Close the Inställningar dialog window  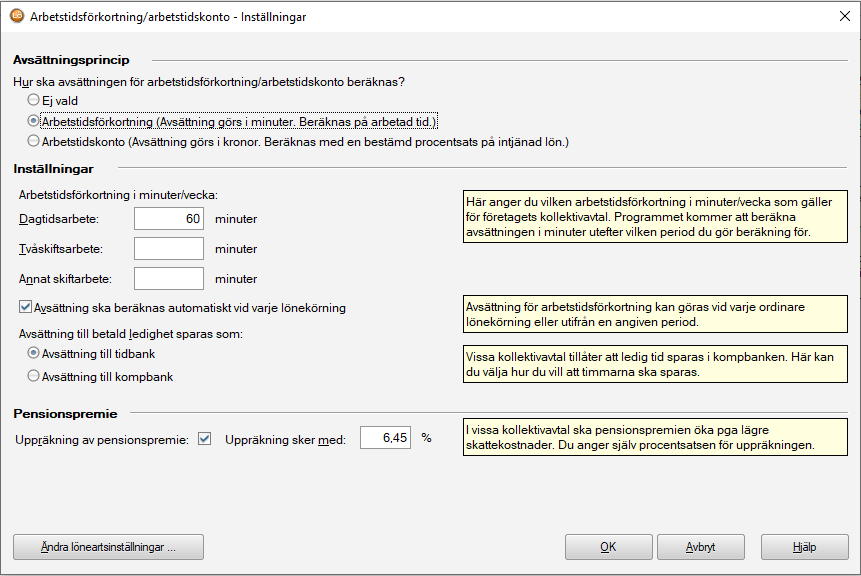pyautogui.click(x=836, y=17)
